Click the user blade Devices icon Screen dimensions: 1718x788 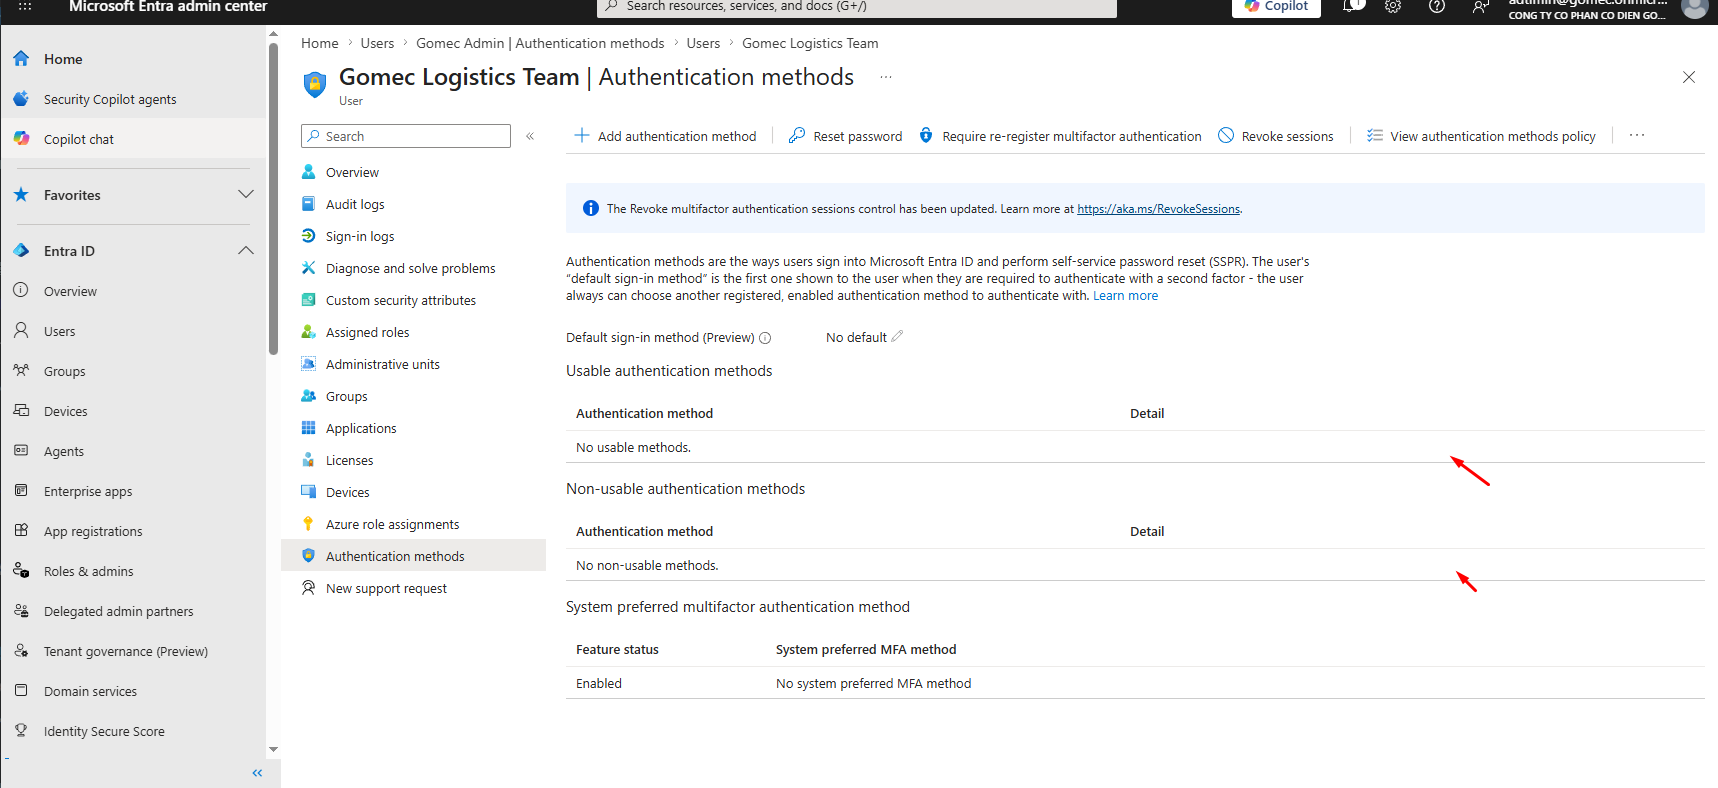(x=309, y=492)
